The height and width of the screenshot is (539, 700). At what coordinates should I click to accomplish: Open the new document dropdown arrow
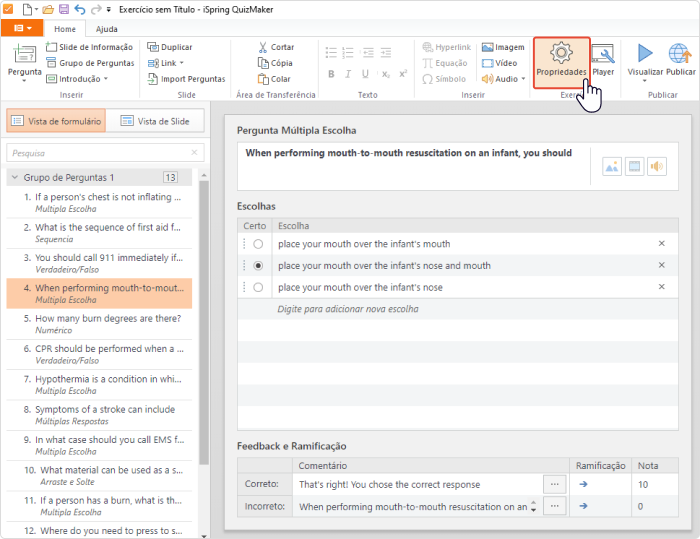click(37, 9)
